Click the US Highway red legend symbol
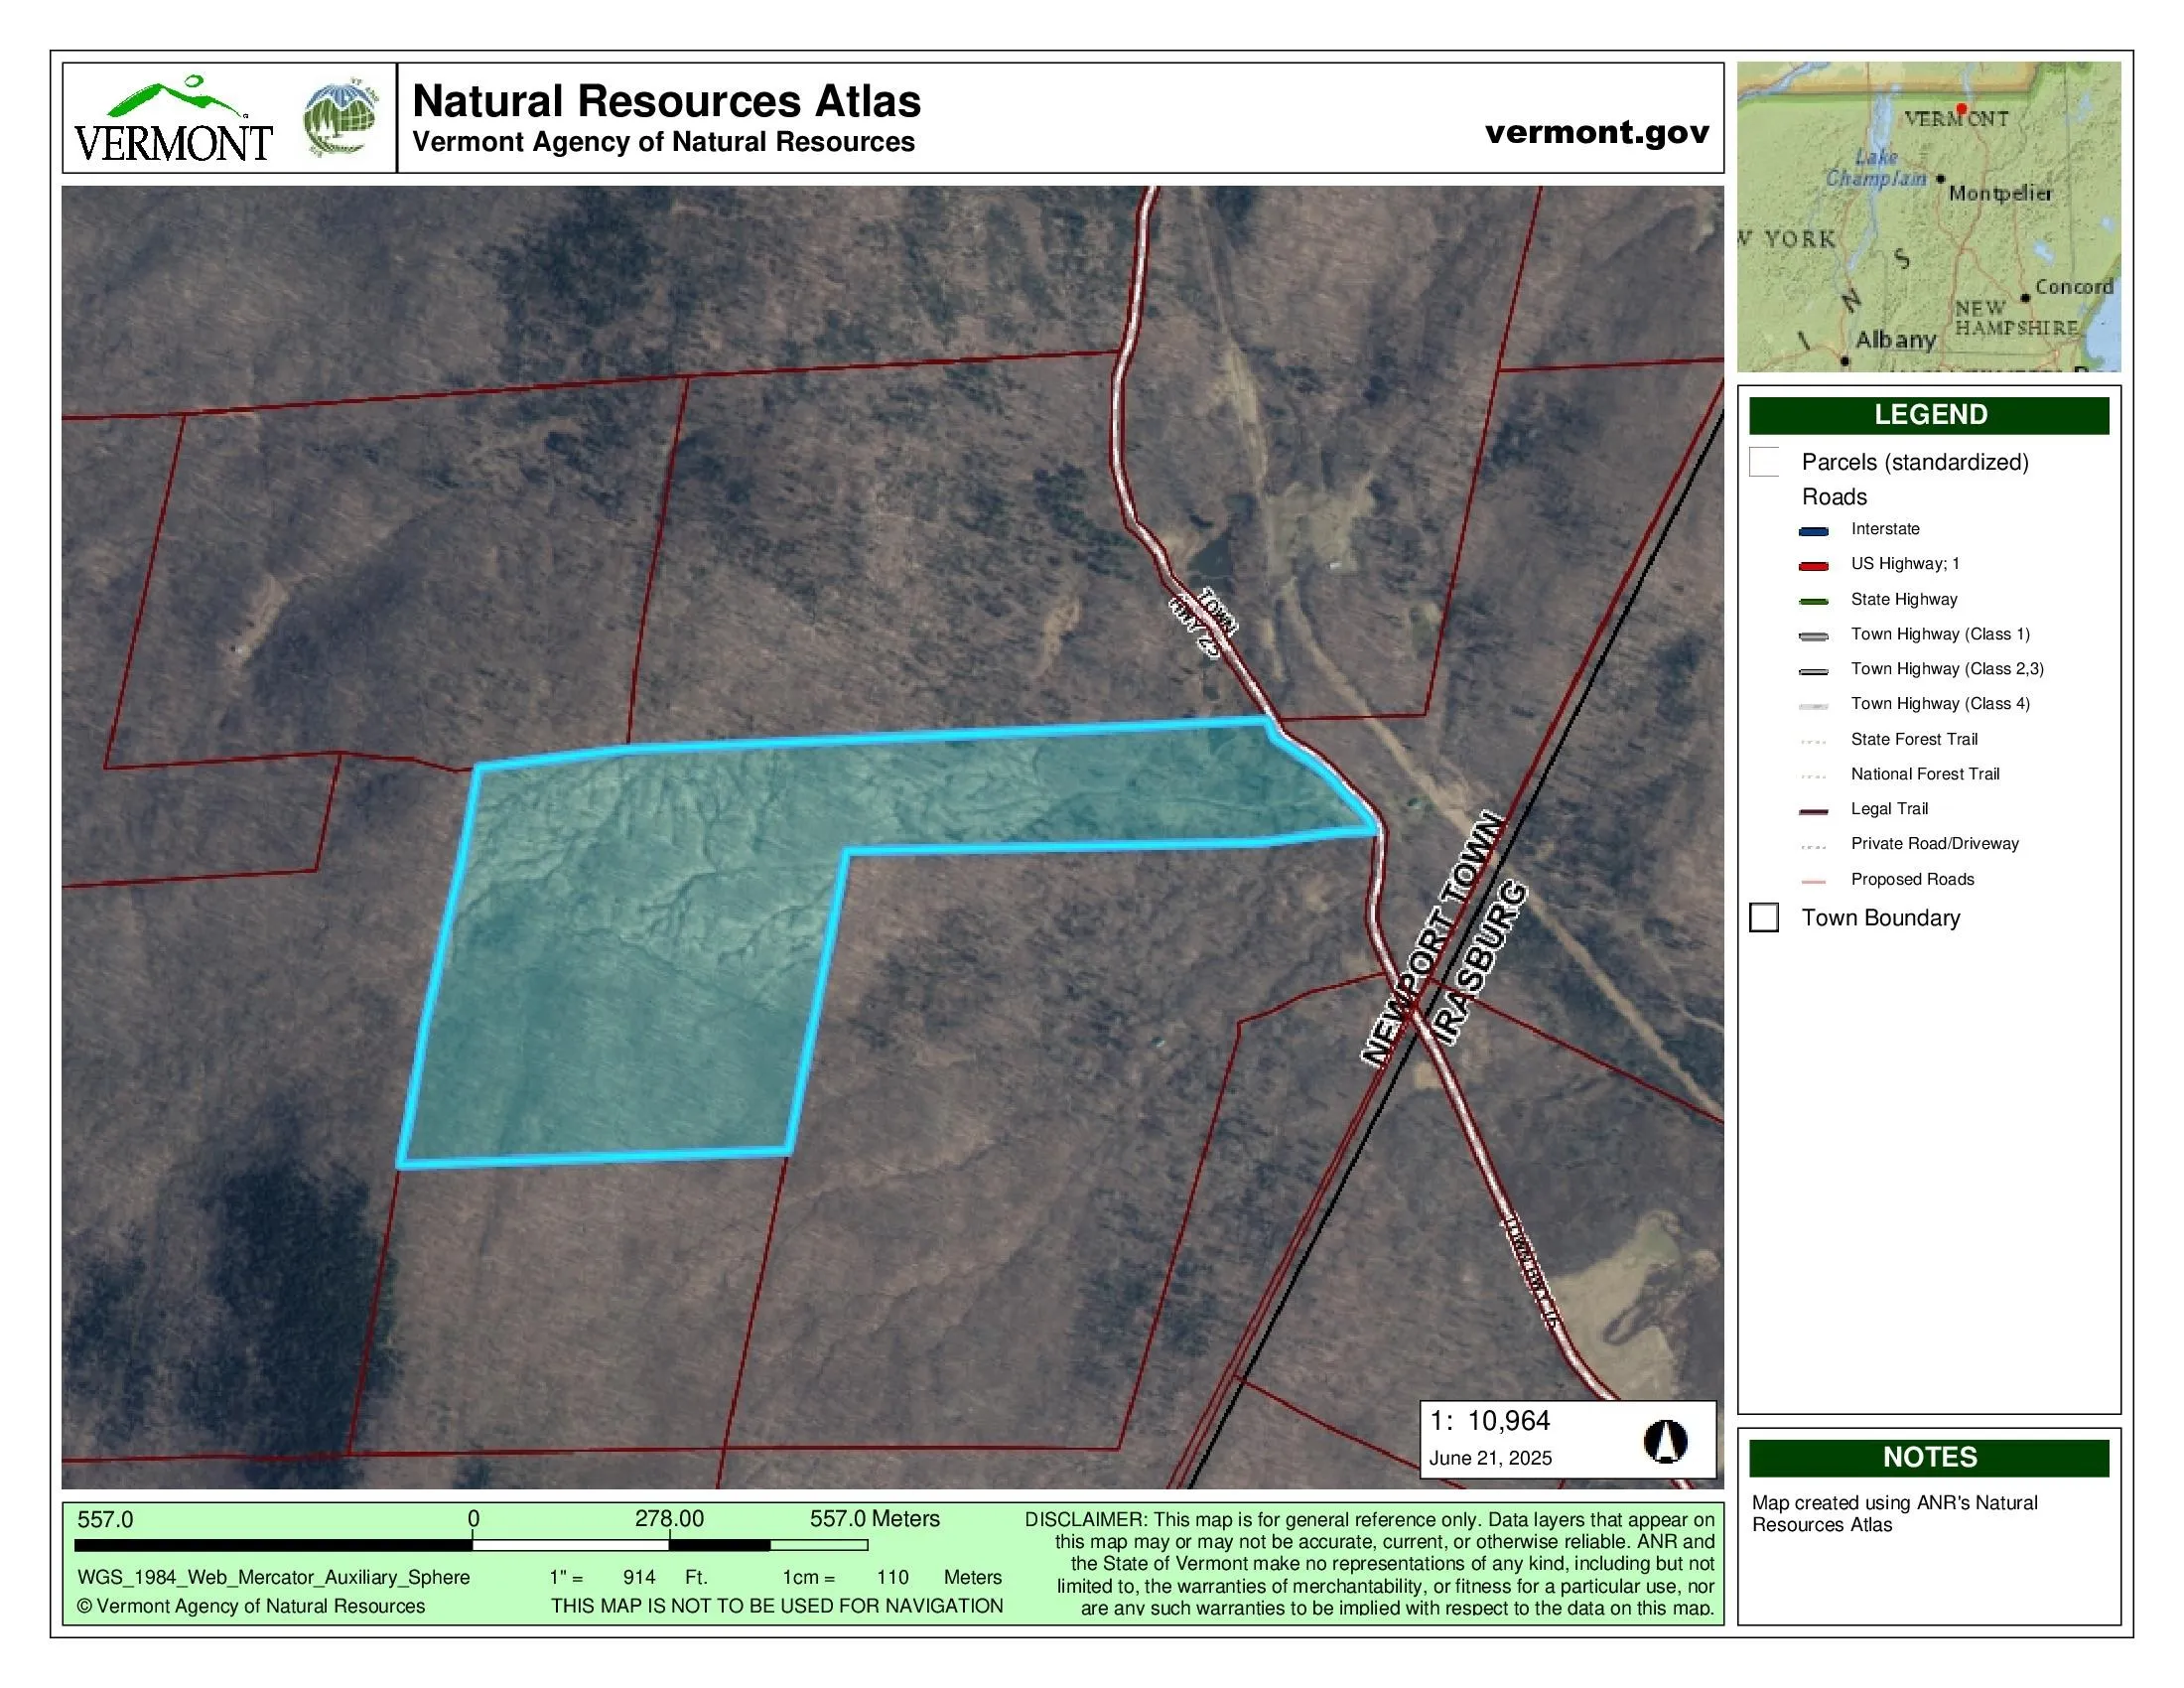Screen dimensions: 2184x1688 tap(1813, 566)
